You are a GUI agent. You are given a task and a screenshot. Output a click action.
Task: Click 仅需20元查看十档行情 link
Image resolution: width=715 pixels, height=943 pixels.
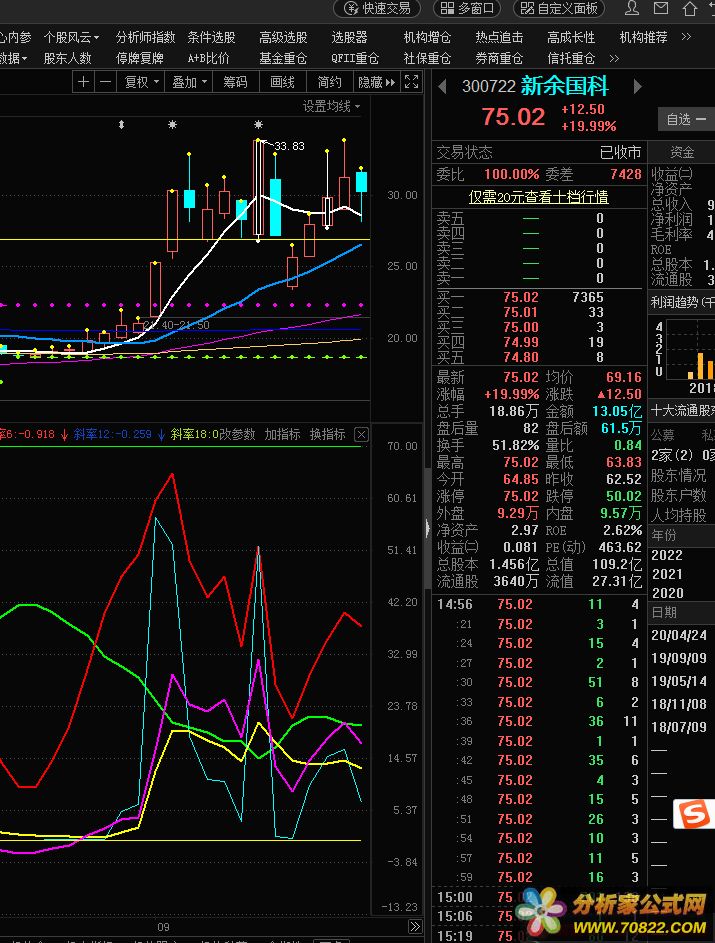point(539,197)
